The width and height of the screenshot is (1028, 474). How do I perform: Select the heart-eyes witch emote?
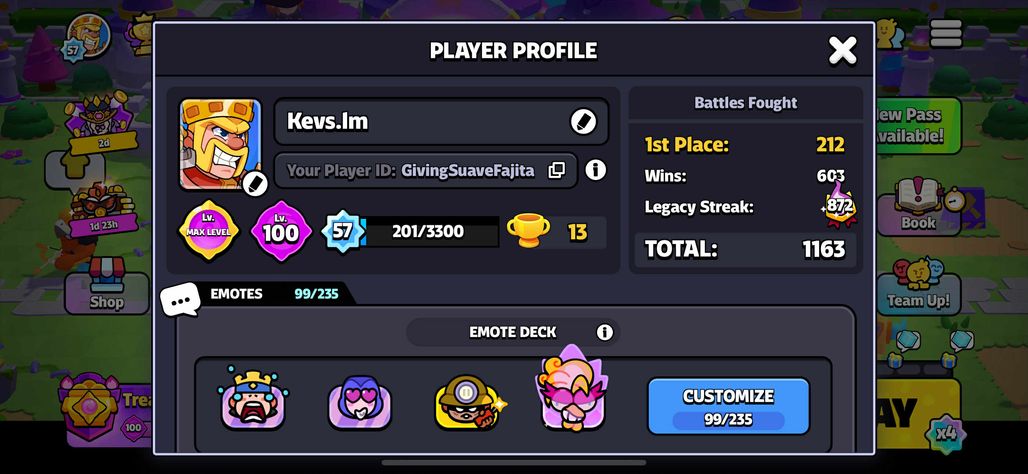tap(360, 401)
